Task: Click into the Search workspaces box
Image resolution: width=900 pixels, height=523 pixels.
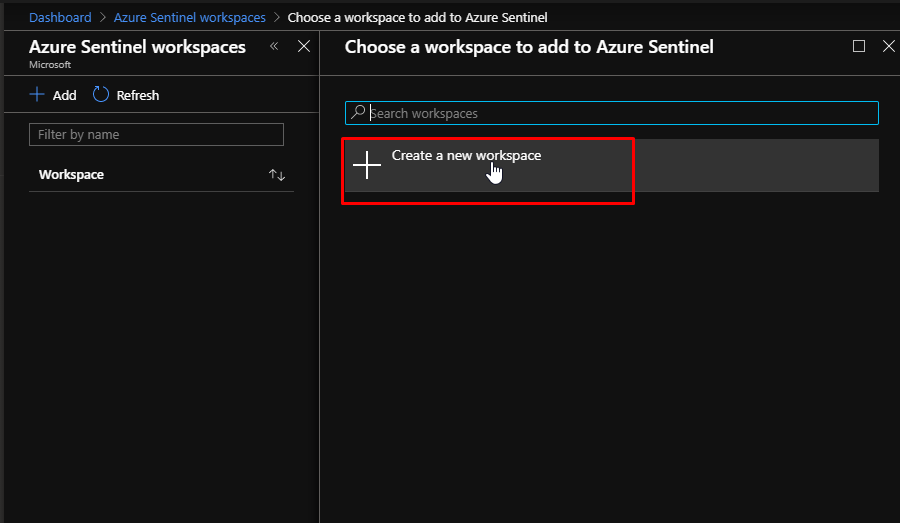Action: coord(620,113)
